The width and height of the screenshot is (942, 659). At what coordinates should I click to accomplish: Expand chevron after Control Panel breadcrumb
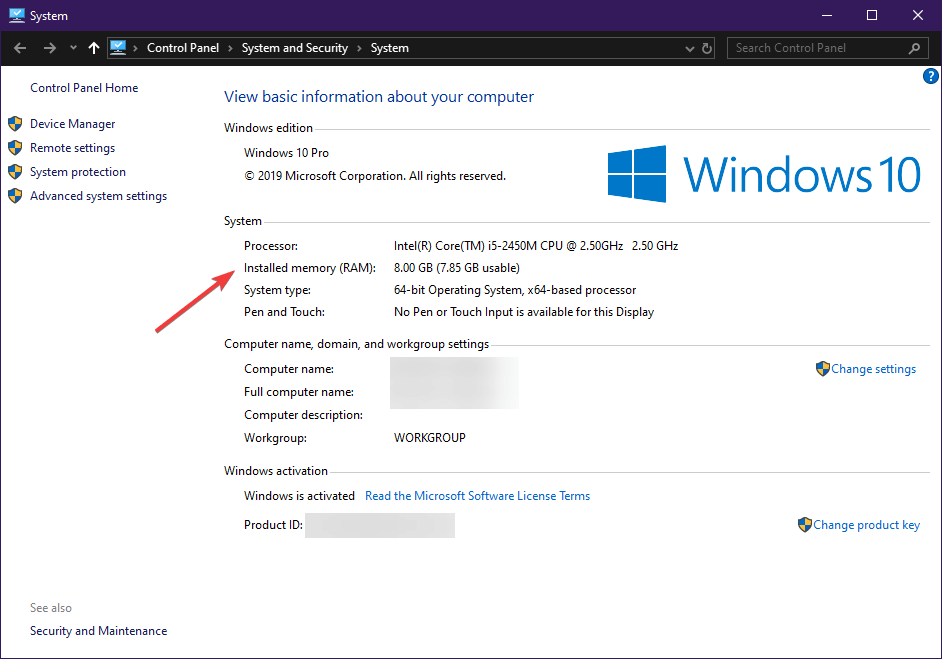(x=230, y=48)
